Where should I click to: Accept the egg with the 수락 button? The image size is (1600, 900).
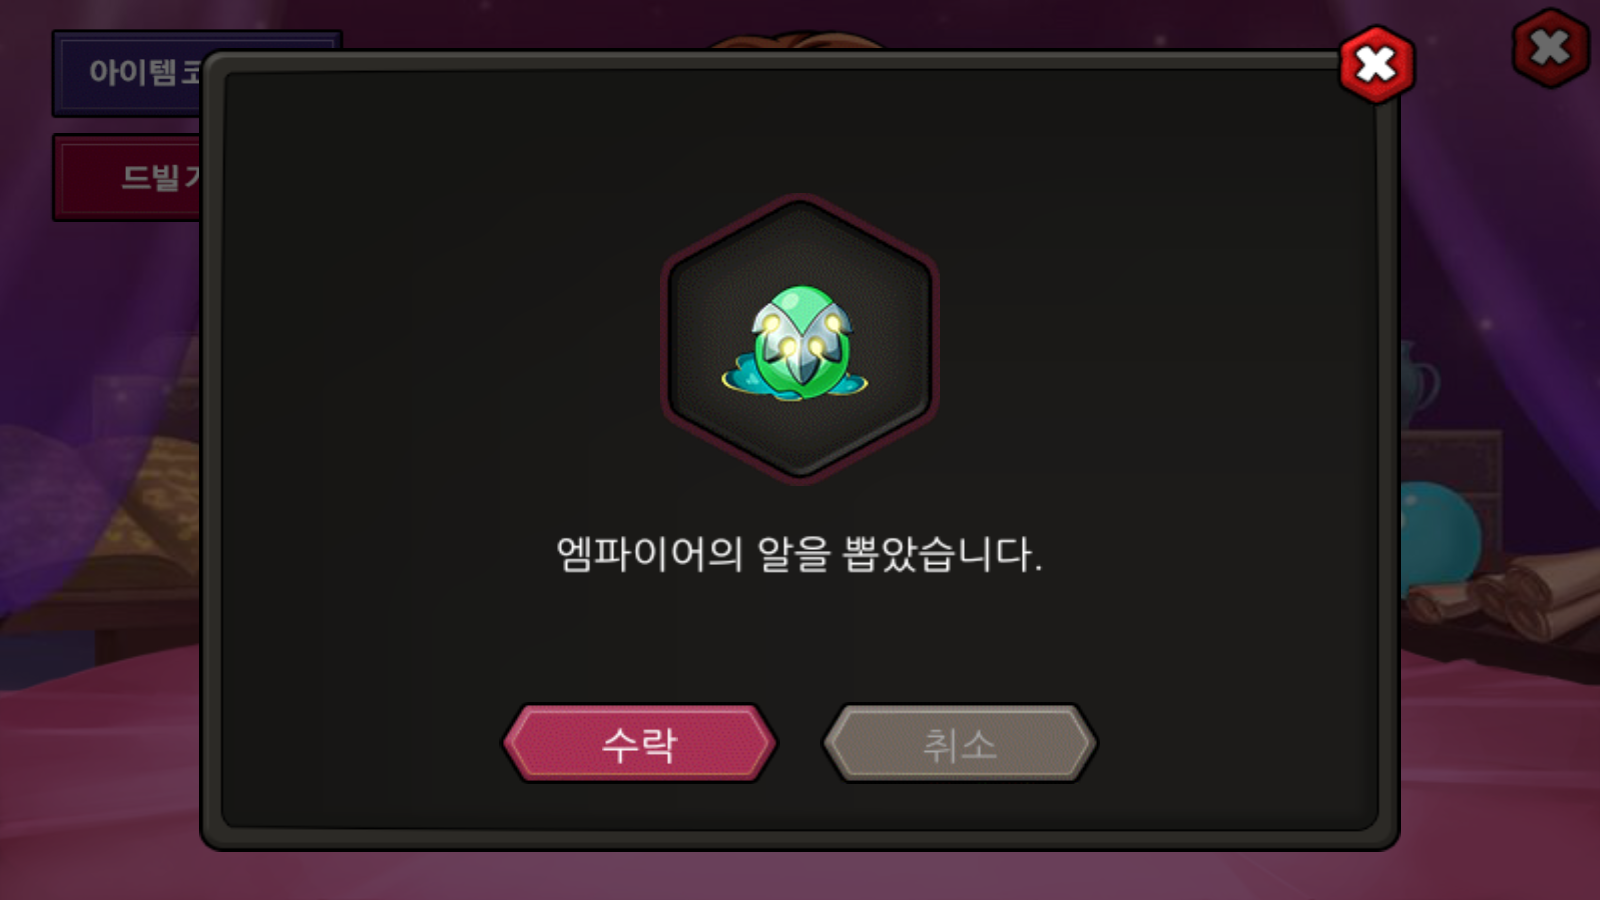pos(640,743)
